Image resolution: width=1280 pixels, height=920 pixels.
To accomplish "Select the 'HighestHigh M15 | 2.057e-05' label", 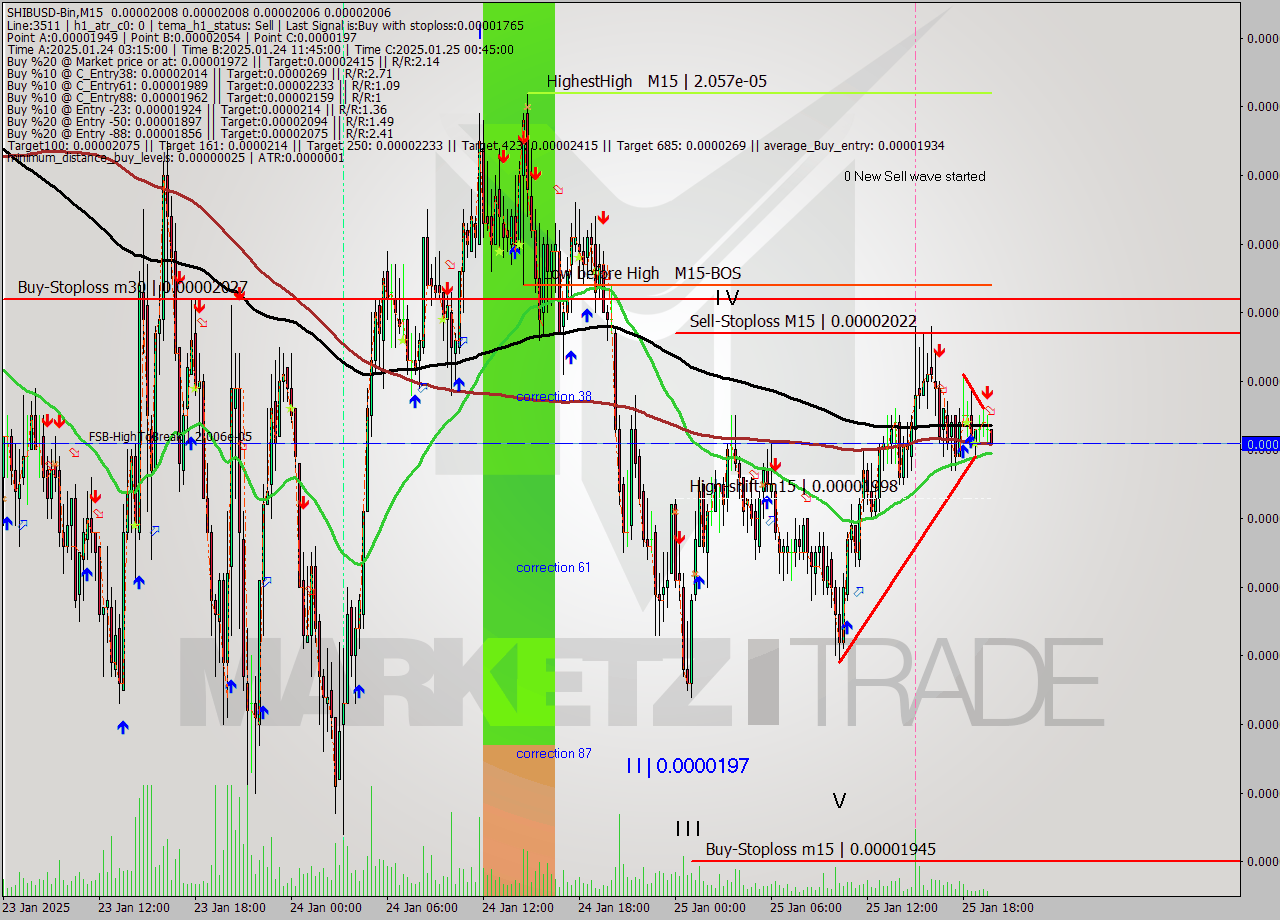I will (657, 81).
